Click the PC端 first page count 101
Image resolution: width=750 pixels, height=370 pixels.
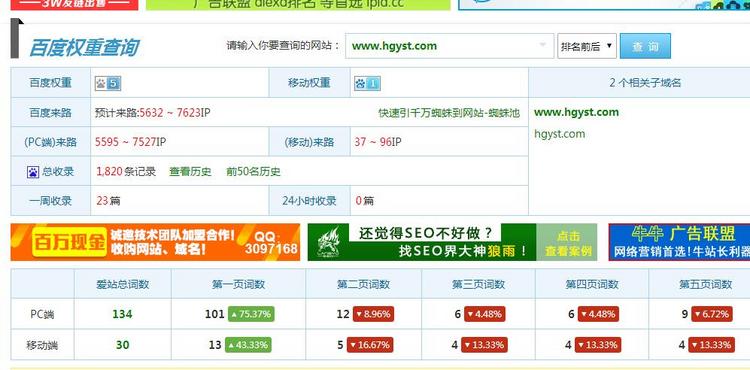tap(214, 314)
